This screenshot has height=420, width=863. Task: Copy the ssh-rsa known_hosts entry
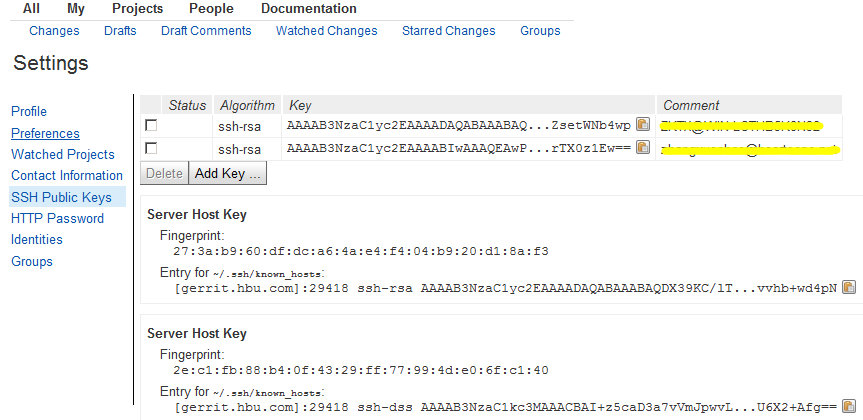[x=849, y=287]
